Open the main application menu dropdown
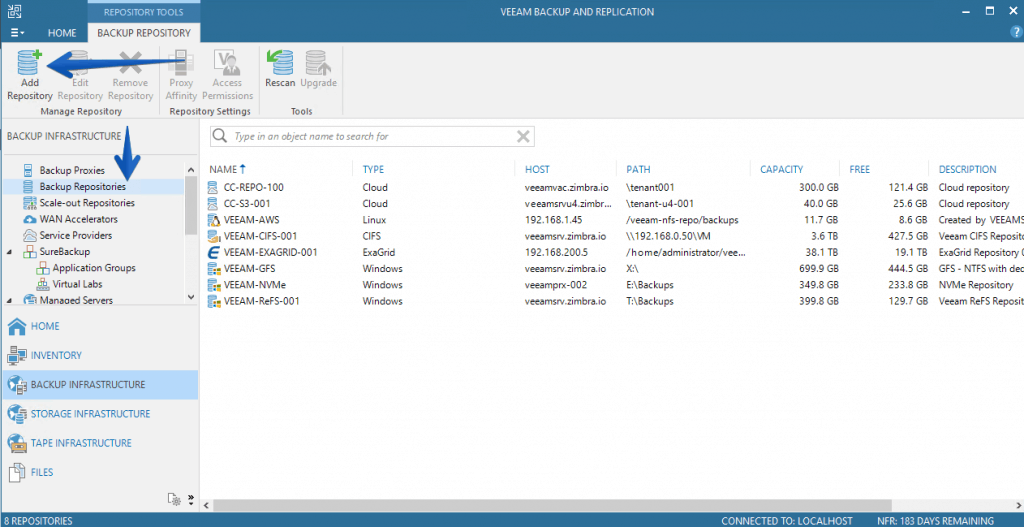The image size is (1024, 527). 17,33
